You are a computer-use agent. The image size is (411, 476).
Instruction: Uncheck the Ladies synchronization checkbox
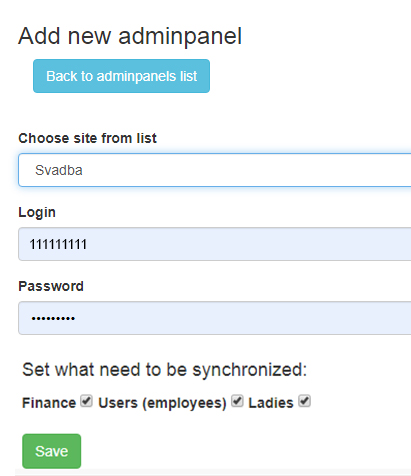click(304, 401)
